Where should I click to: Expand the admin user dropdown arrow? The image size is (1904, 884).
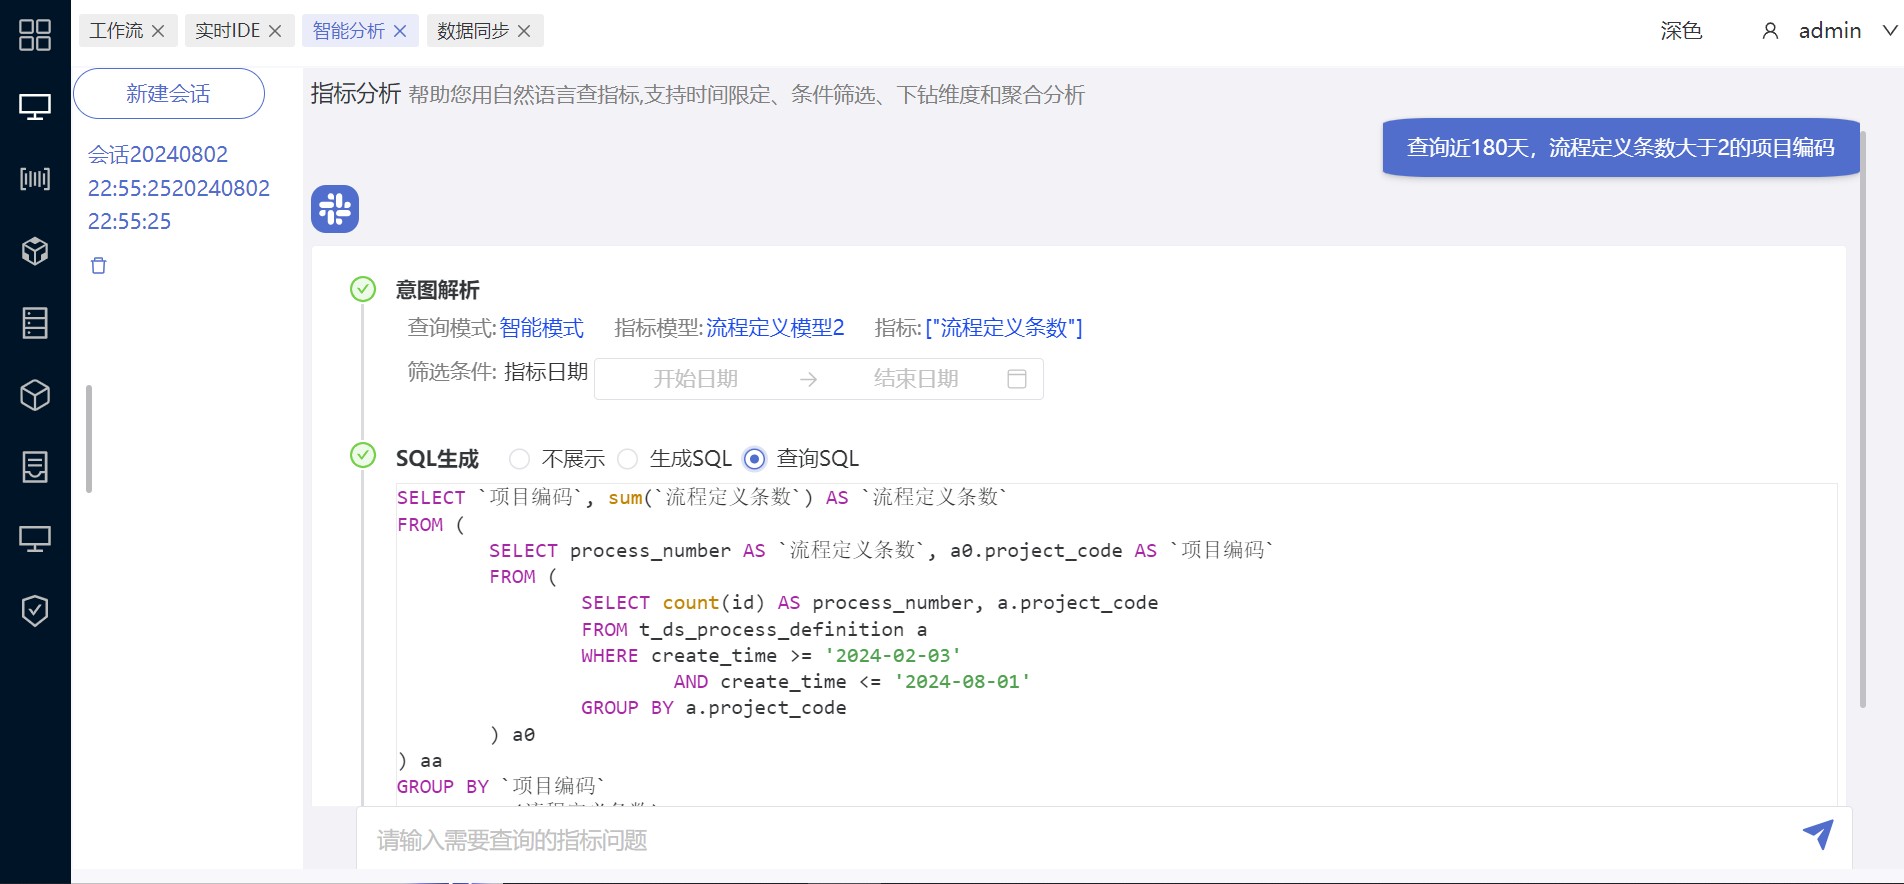[1890, 31]
